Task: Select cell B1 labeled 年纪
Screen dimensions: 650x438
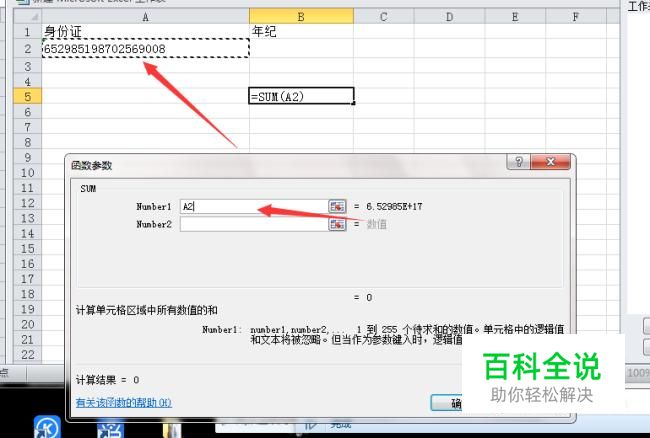Action: point(301,31)
